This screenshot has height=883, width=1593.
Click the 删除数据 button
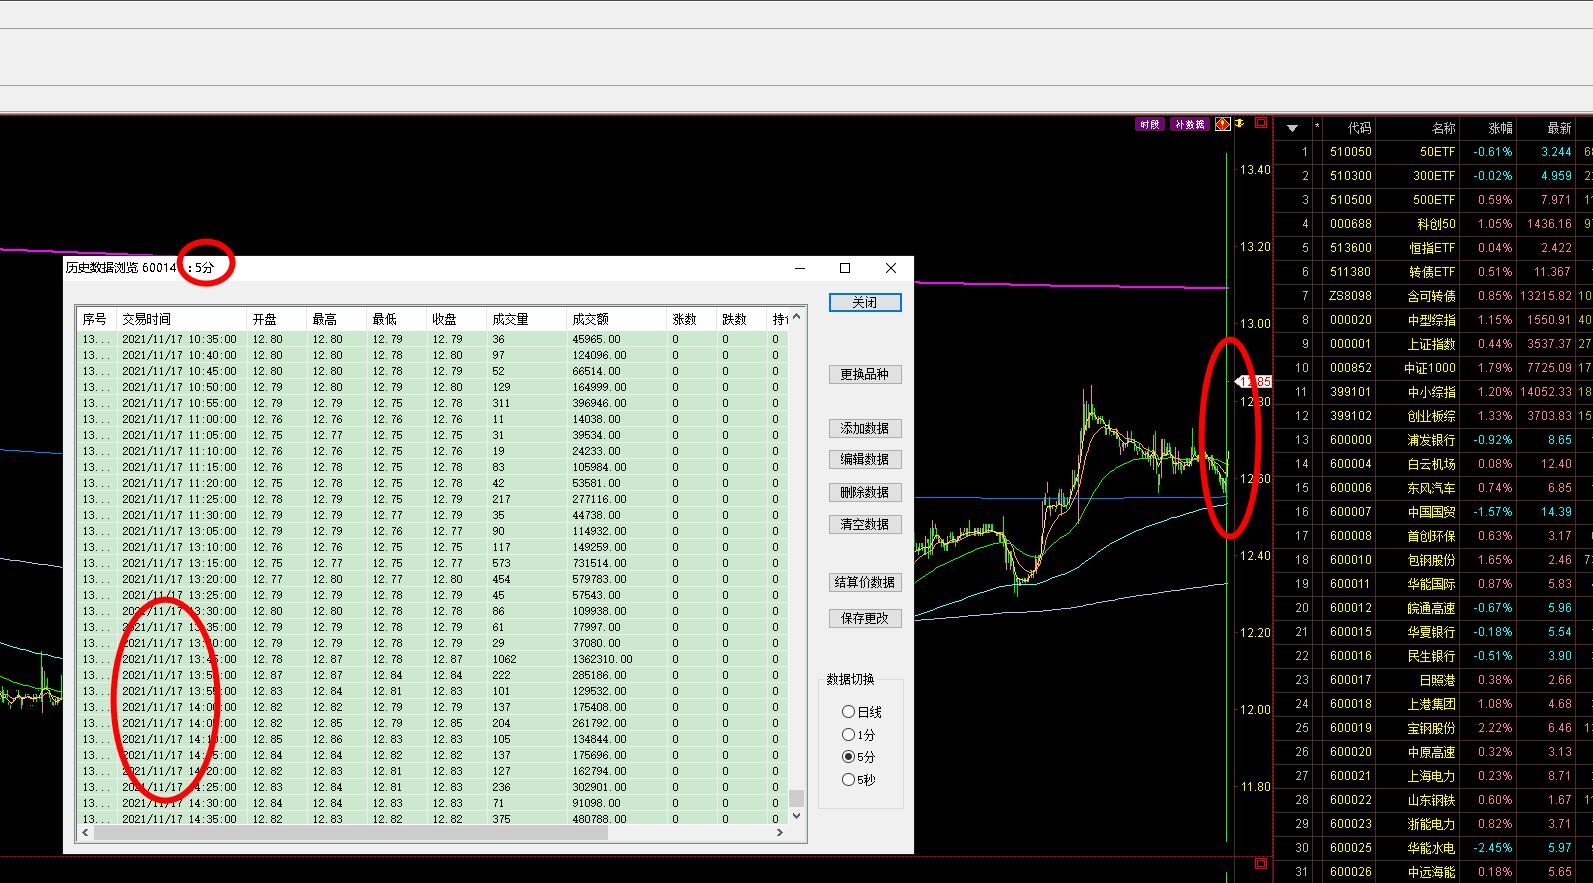[x=865, y=492]
